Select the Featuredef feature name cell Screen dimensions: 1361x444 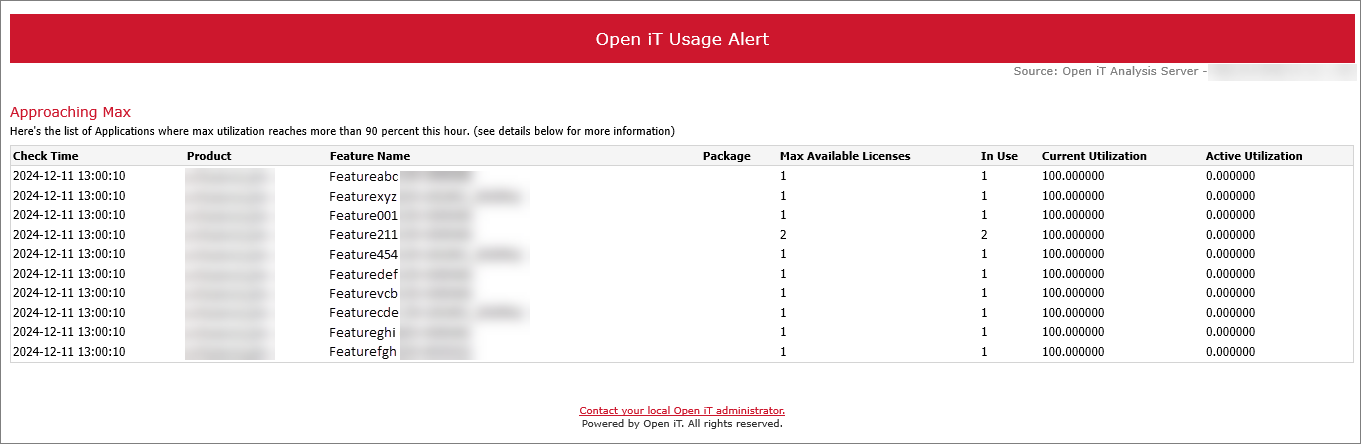[x=364, y=274]
